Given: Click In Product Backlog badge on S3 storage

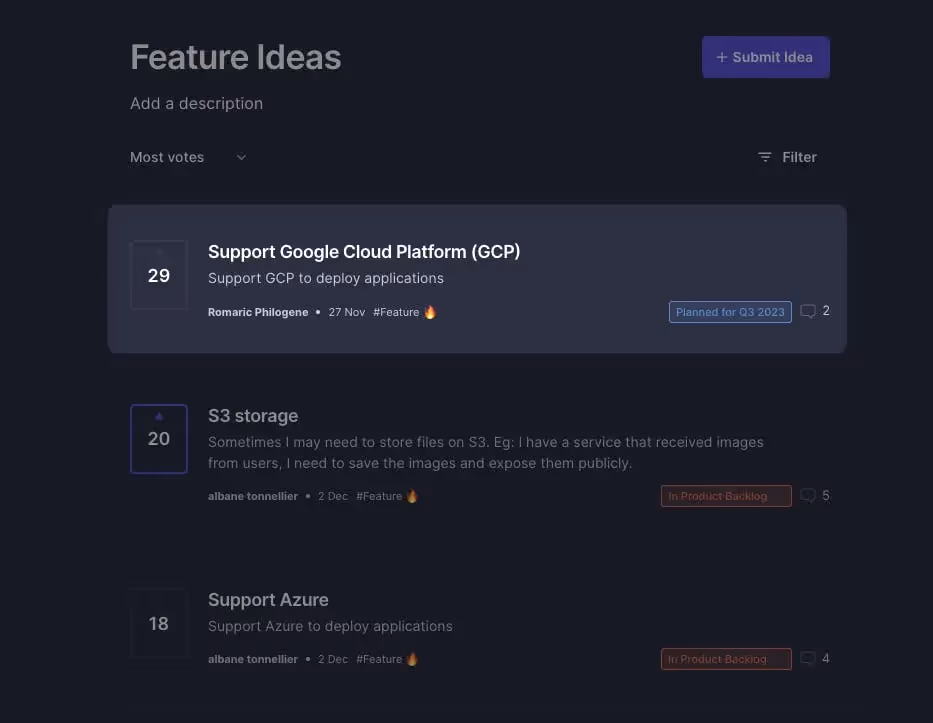Looking at the screenshot, I should [x=725, y=495].
